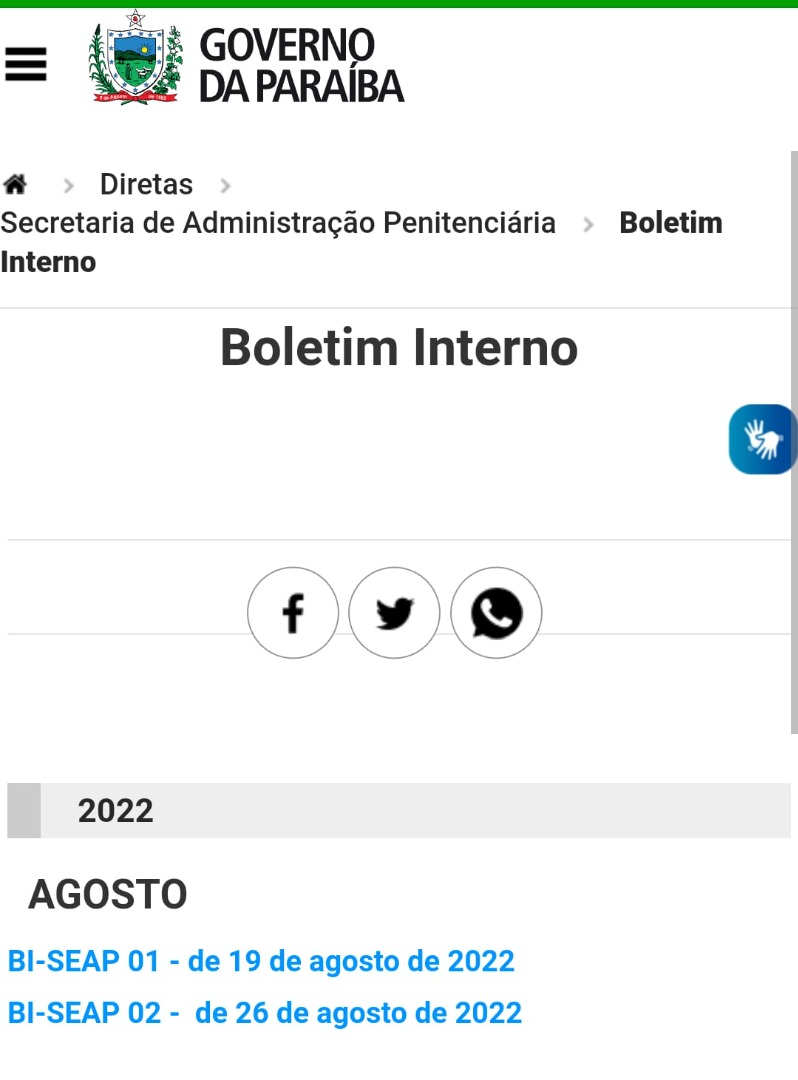Image resolution: width=798 pixels, height=1080 pixels.
Task: Open the VLibras sign language accessibility widget
Action: pyautogui.click(x=762, y=439)
